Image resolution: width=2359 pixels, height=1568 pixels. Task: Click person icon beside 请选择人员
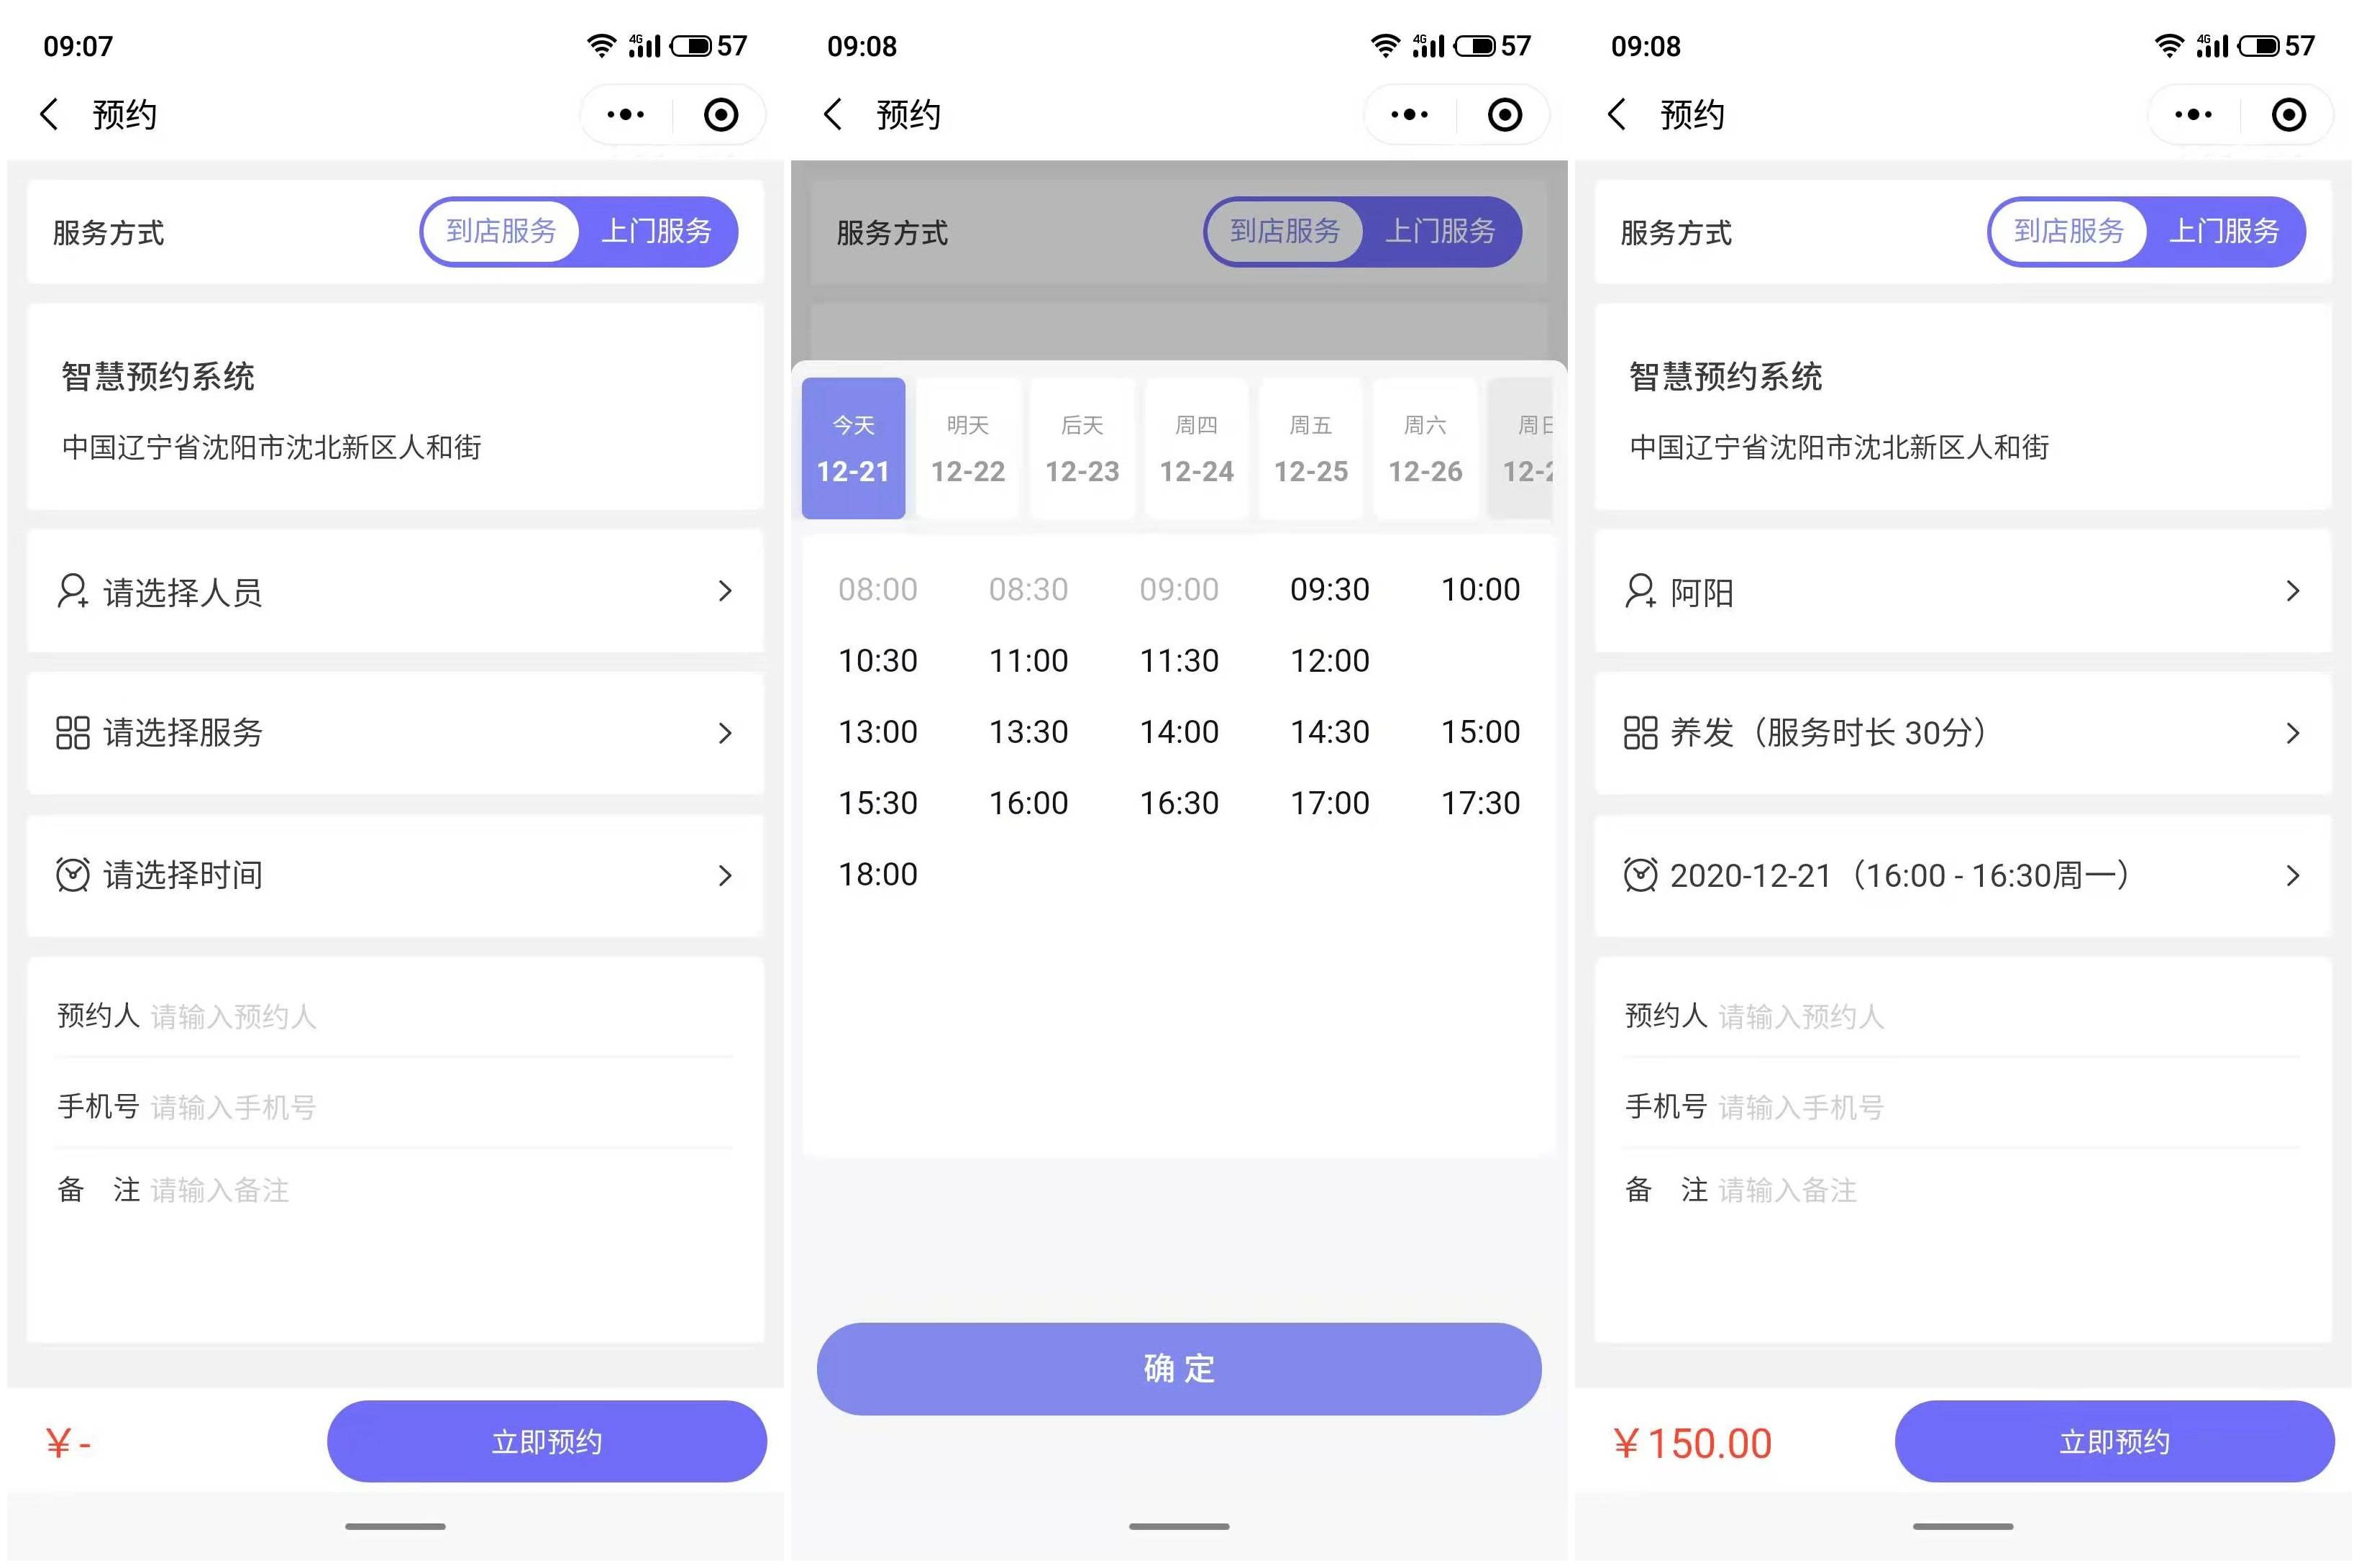point(72,591)
